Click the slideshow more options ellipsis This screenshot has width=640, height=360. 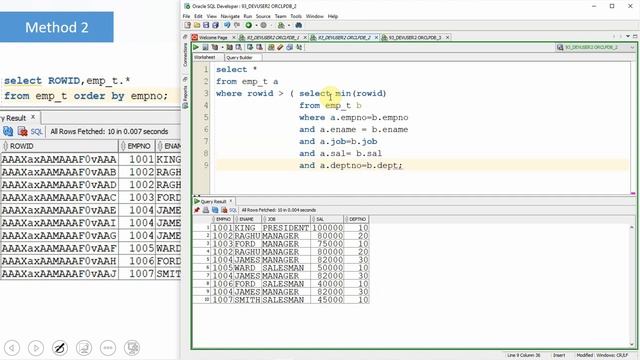(108, 348)
